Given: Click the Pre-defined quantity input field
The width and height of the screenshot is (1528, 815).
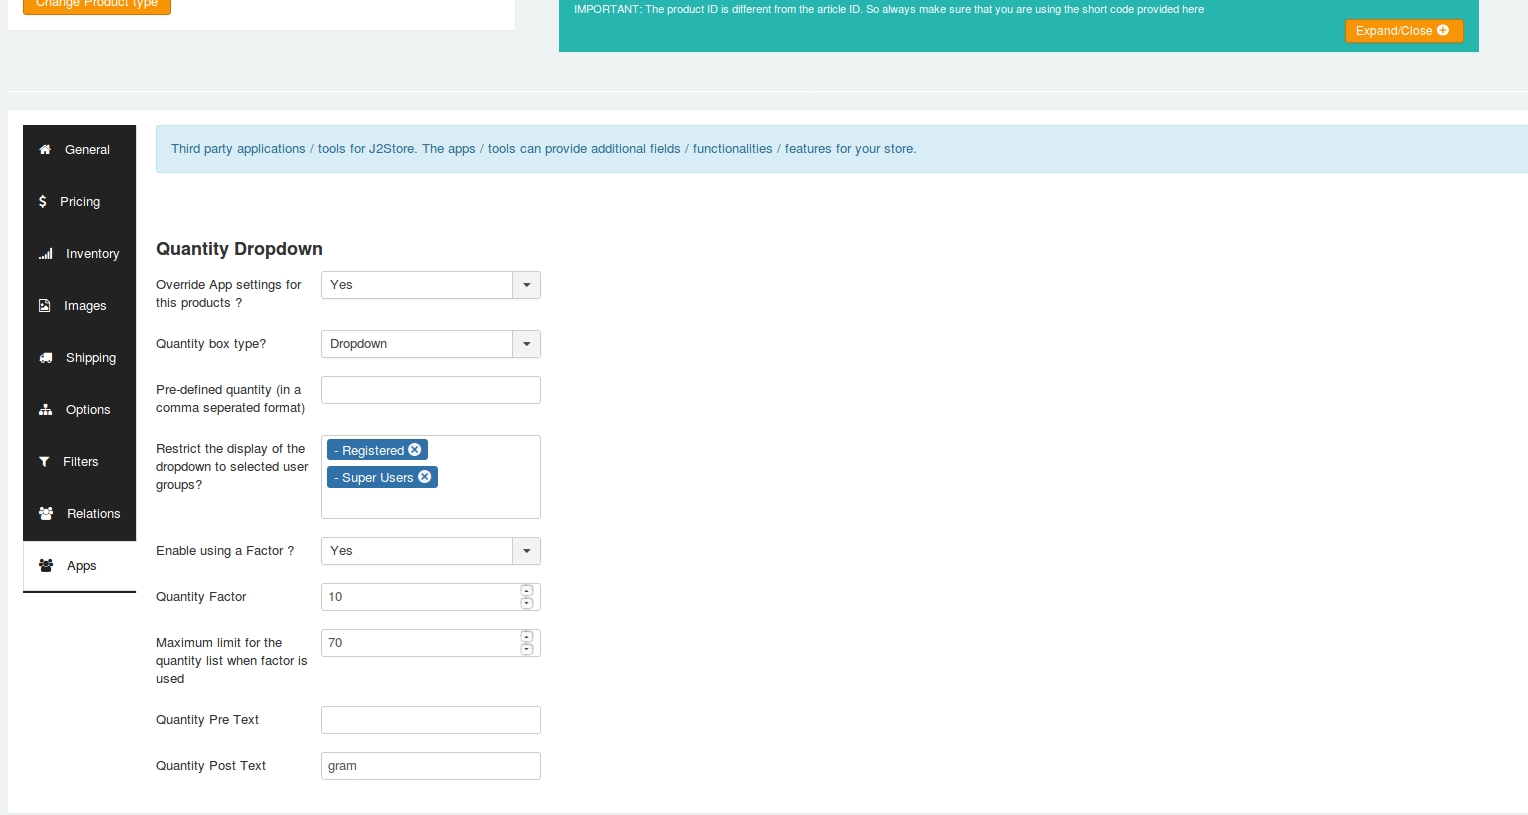Looking at the screenshot, I should 430,390.
